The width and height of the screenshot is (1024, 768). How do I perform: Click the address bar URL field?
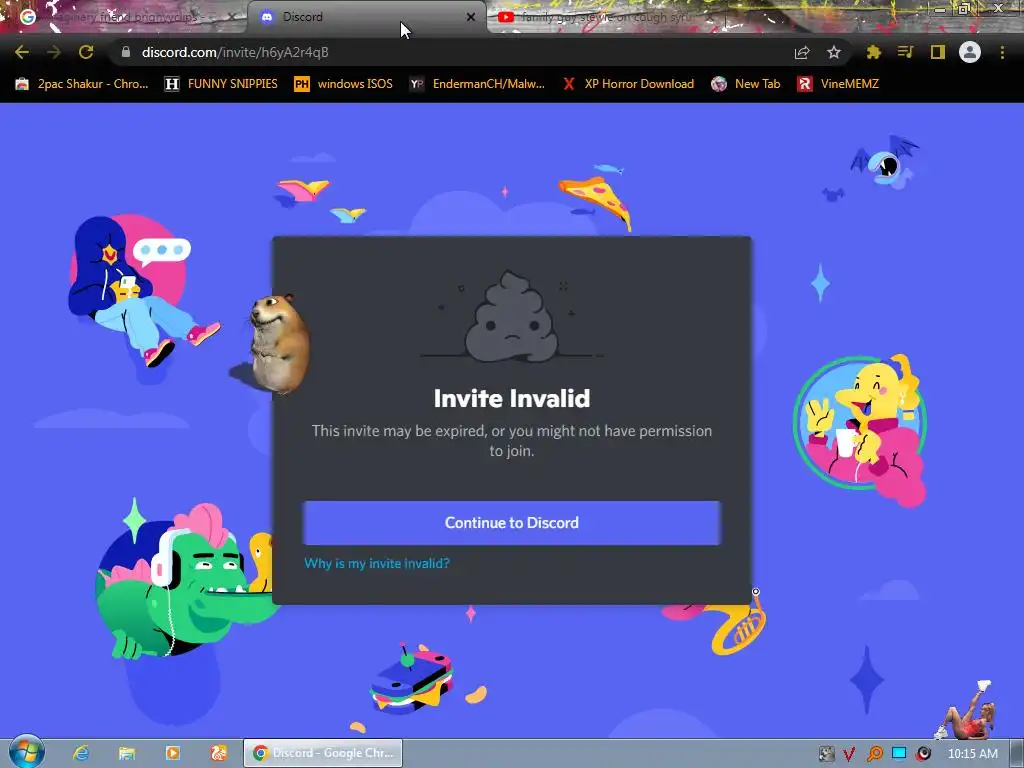pyautogui.click(x=457, y=52)
